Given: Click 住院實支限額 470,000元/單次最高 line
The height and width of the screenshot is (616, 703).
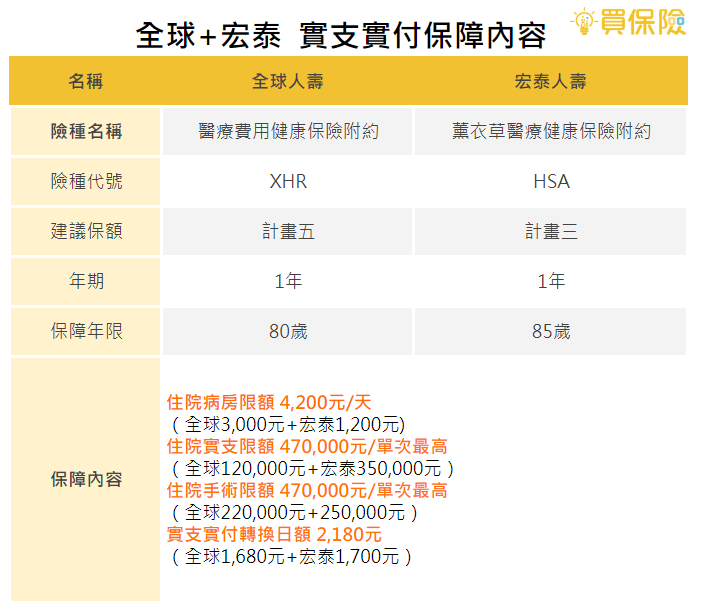Looking at the screenshot, I should 307,447.
